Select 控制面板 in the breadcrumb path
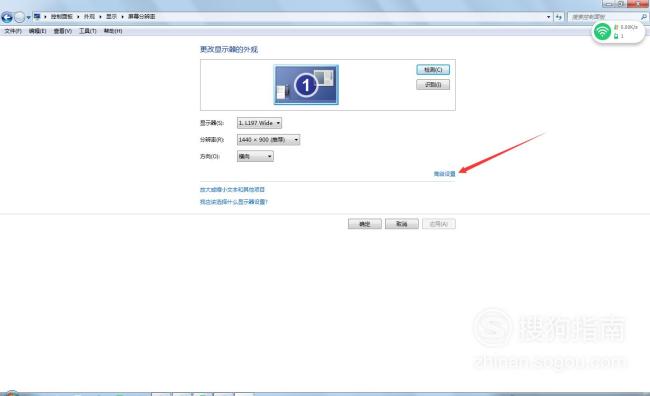The width and height of the screenshot is (650, 396). click(x=62, y=17)
